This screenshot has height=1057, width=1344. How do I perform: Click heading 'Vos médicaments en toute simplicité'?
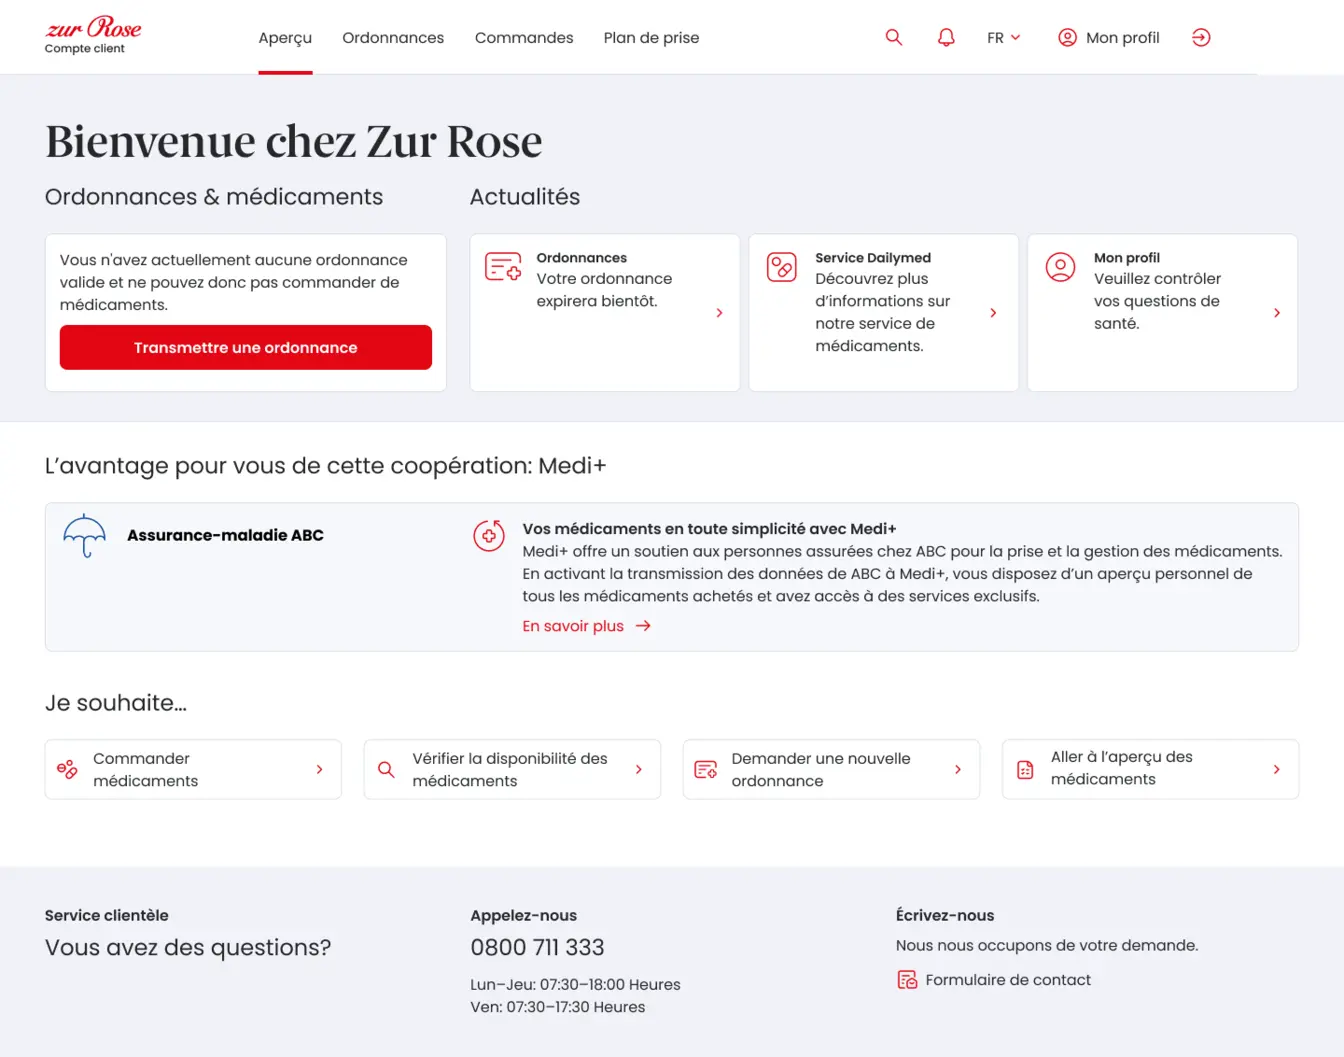[x=709, y=529]
